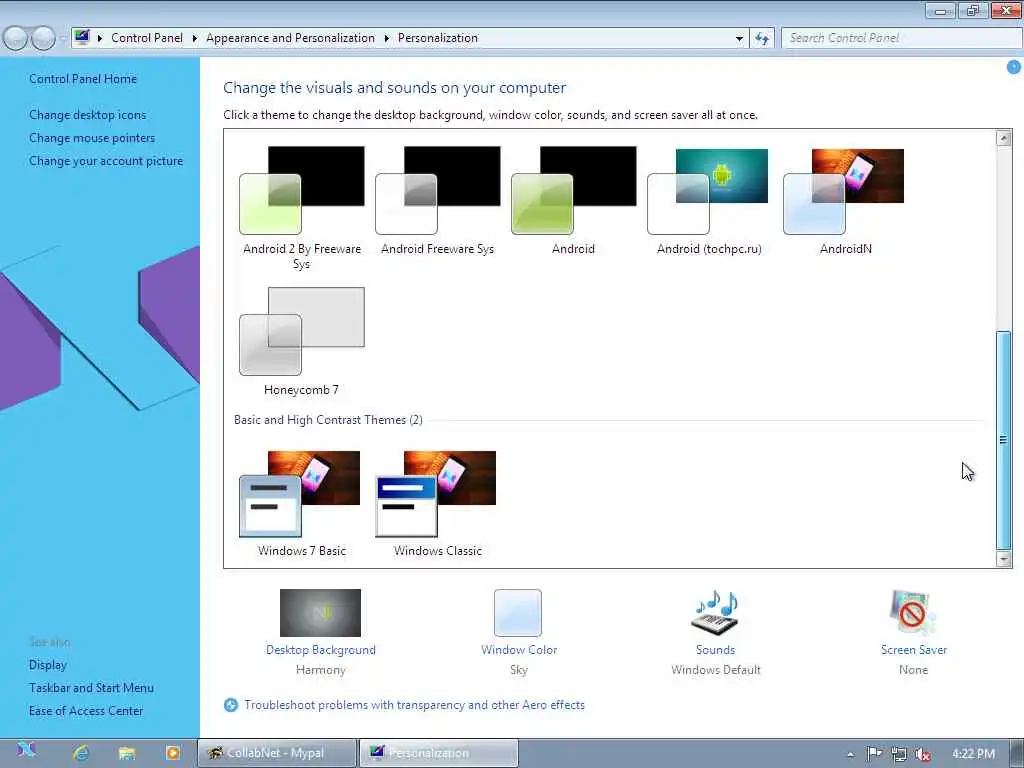
Task: Click the Search Control Panel field
Action: 901,38
